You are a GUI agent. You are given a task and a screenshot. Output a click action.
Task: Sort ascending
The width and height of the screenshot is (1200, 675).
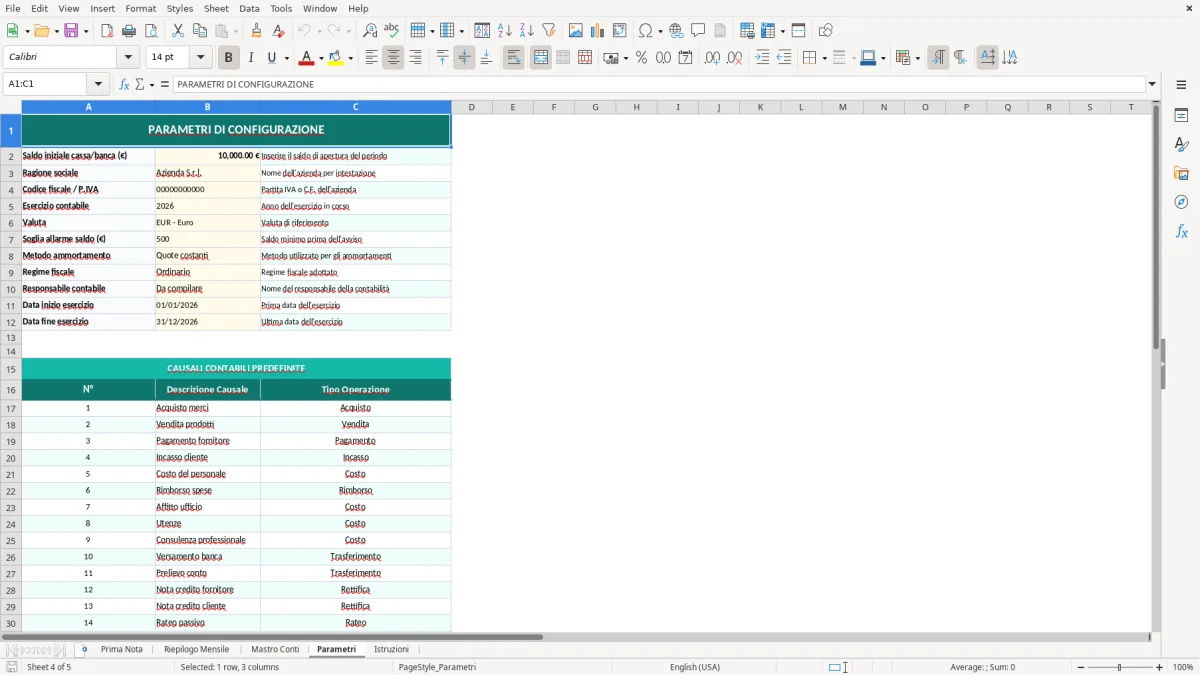click(505, 31)
